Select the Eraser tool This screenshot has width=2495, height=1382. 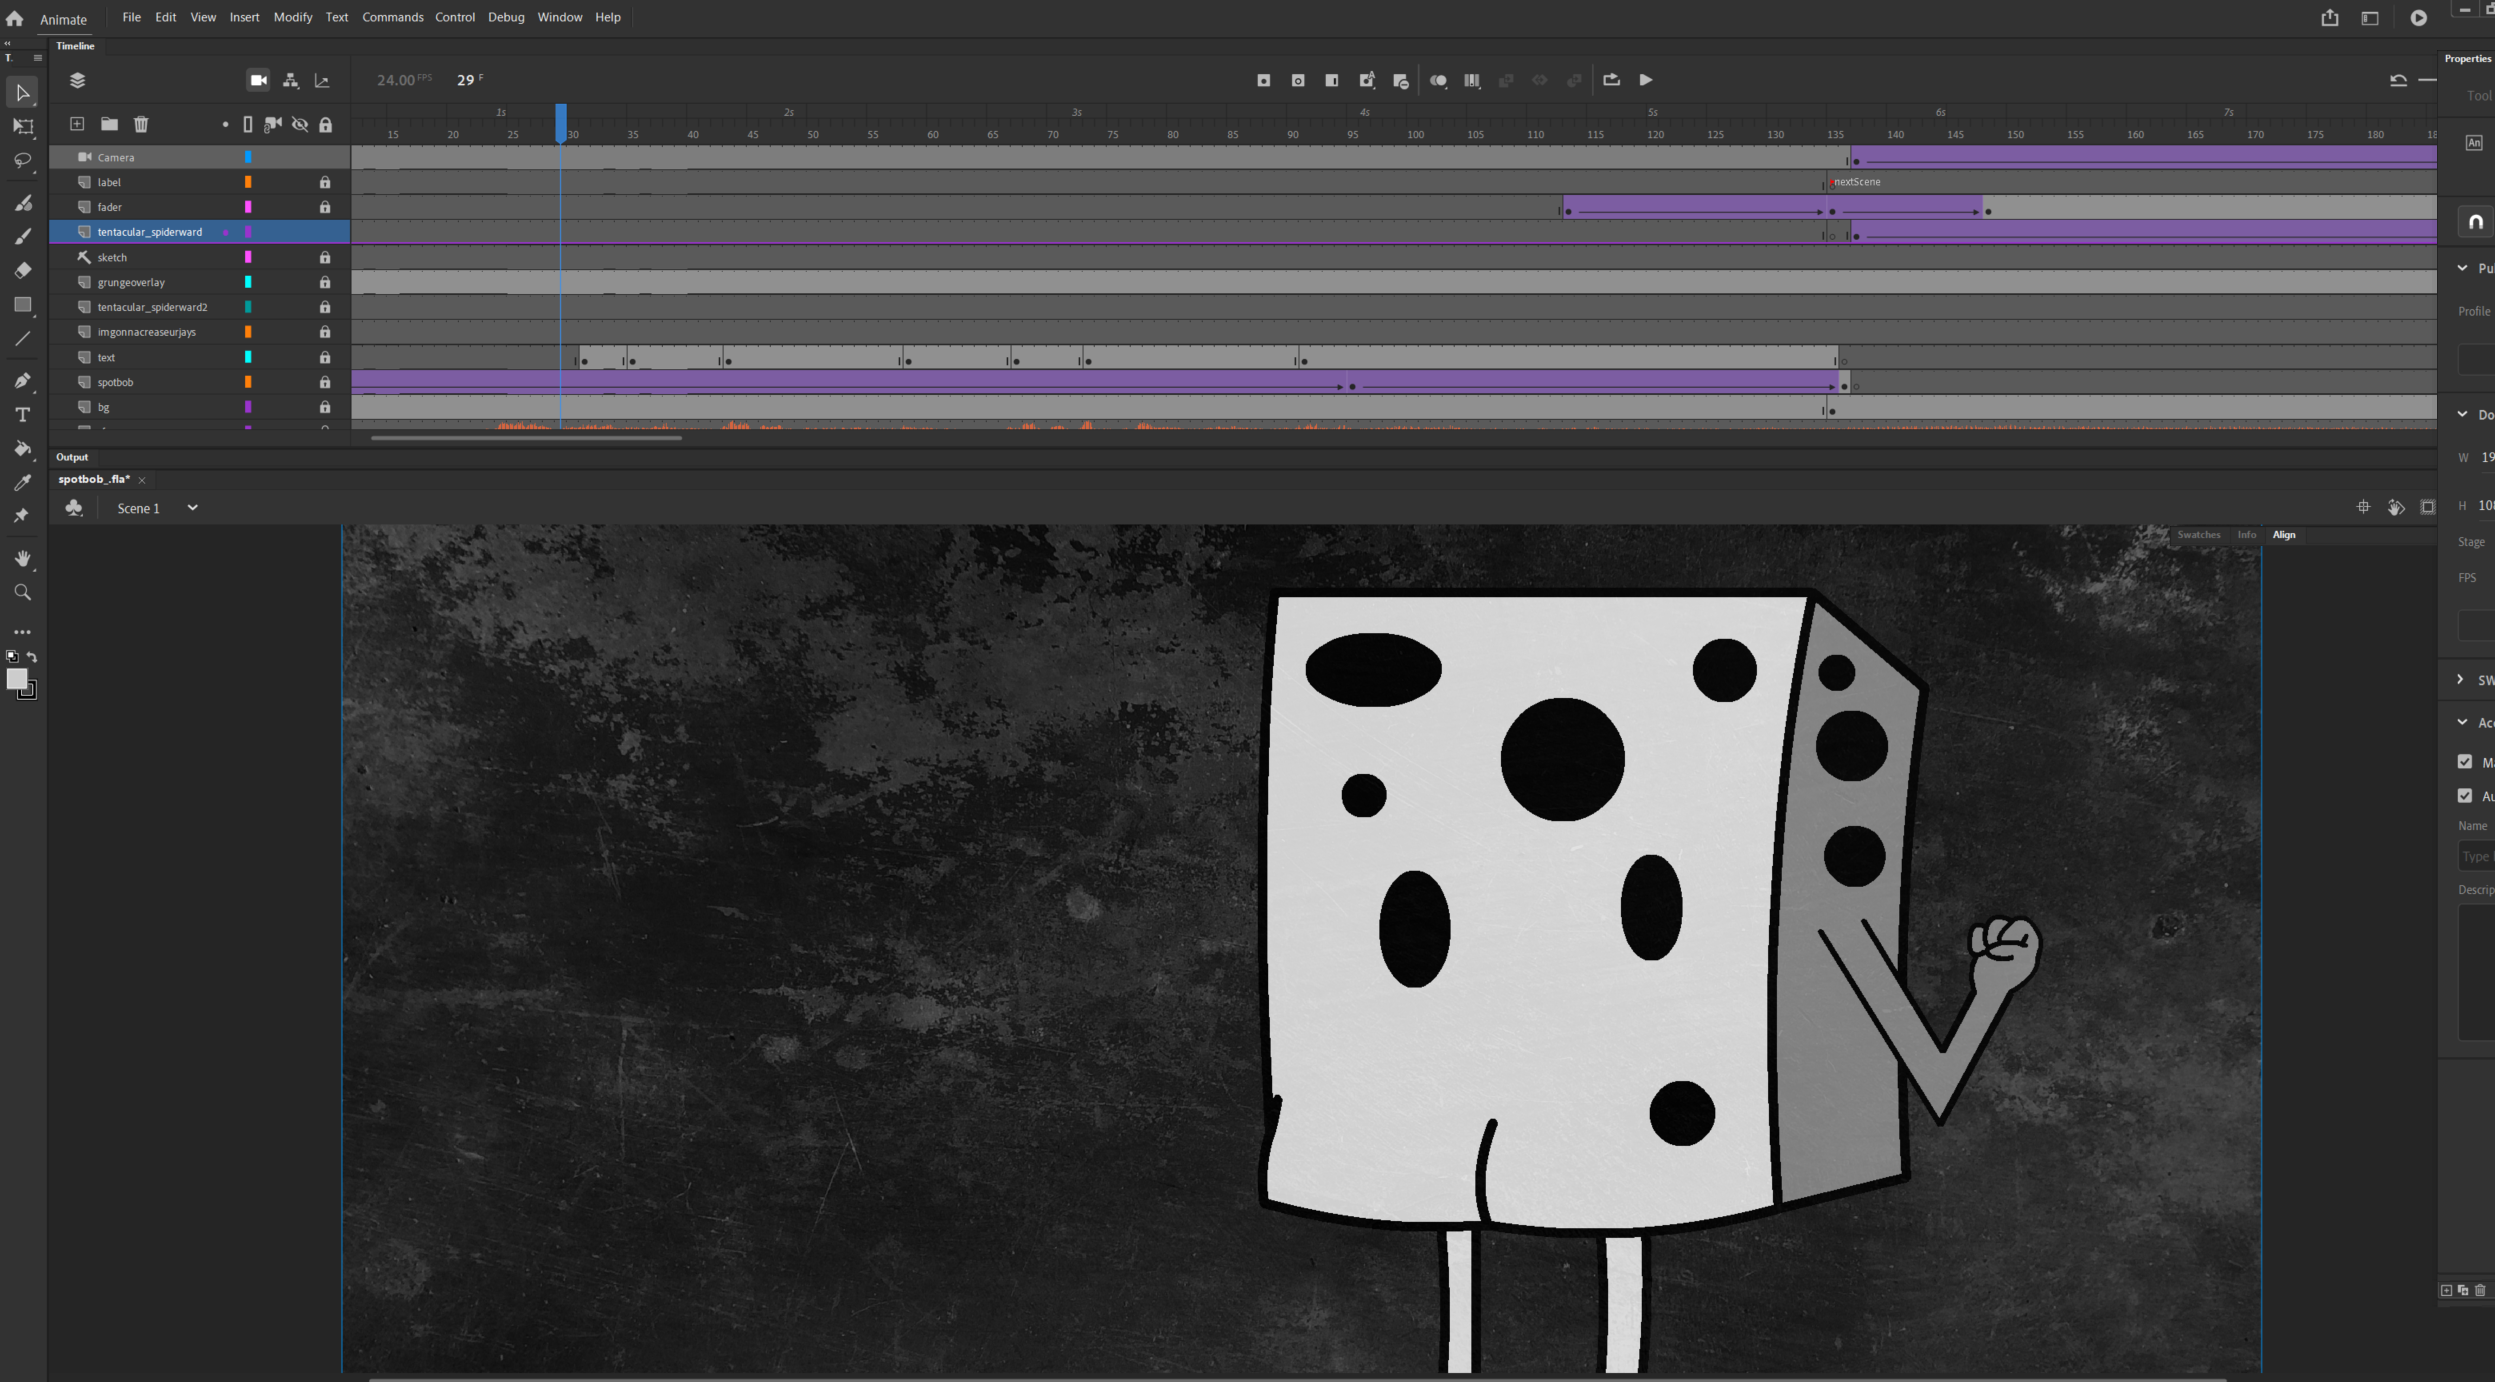22,270
